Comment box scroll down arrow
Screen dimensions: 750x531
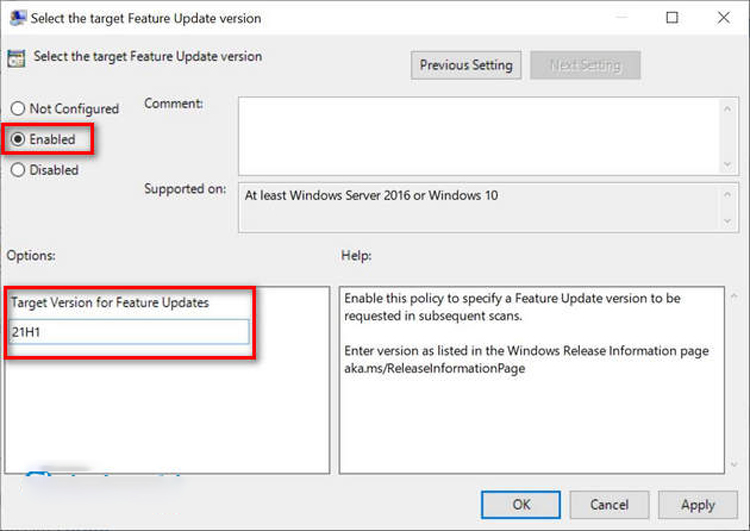pyautogui.click(x=728, y=165)
